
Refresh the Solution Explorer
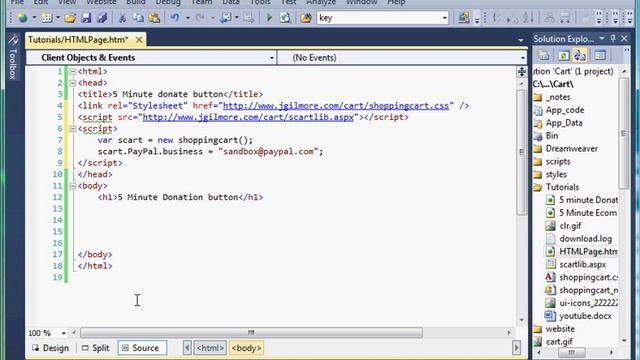pyautogui.click(x=564, y=55)
